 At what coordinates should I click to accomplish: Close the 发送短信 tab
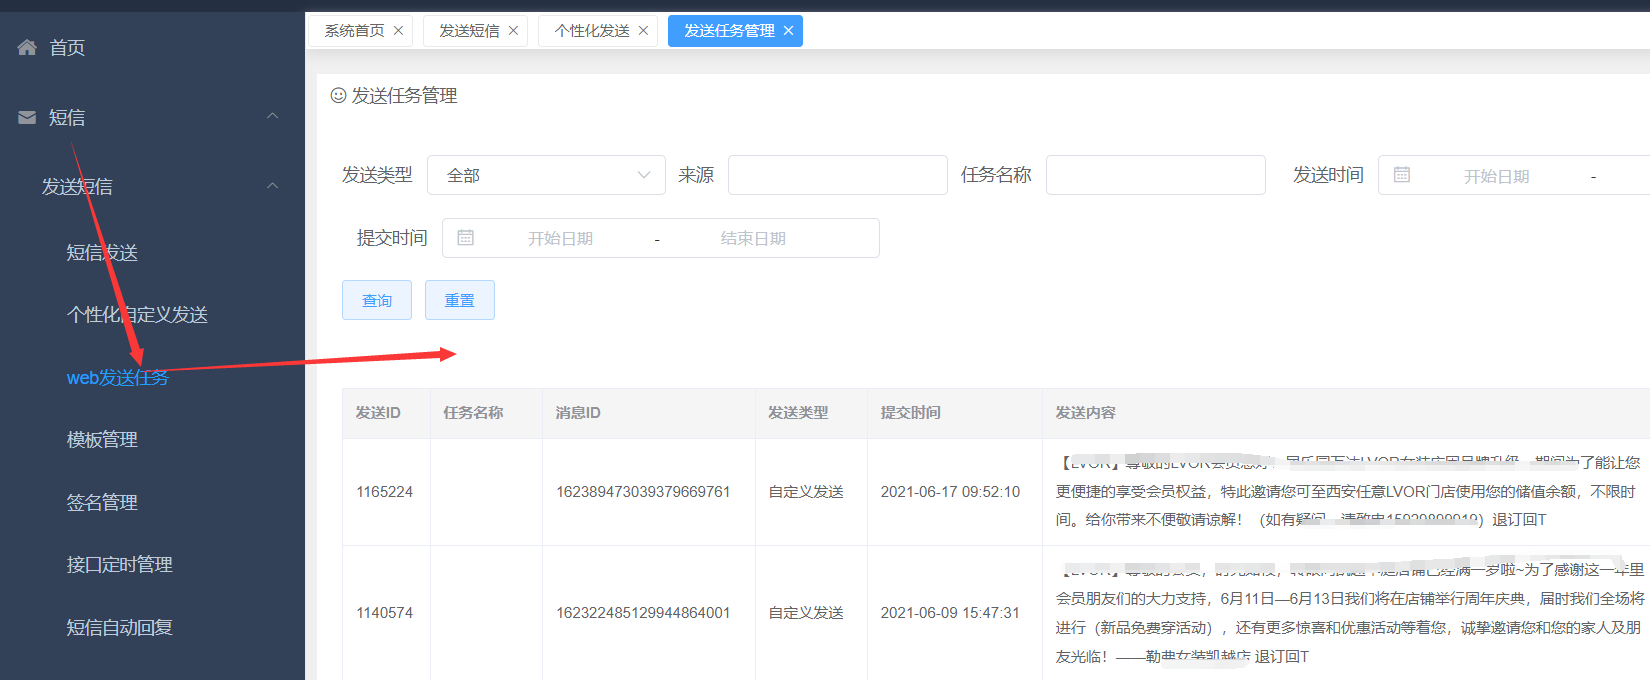pos(513,31)
